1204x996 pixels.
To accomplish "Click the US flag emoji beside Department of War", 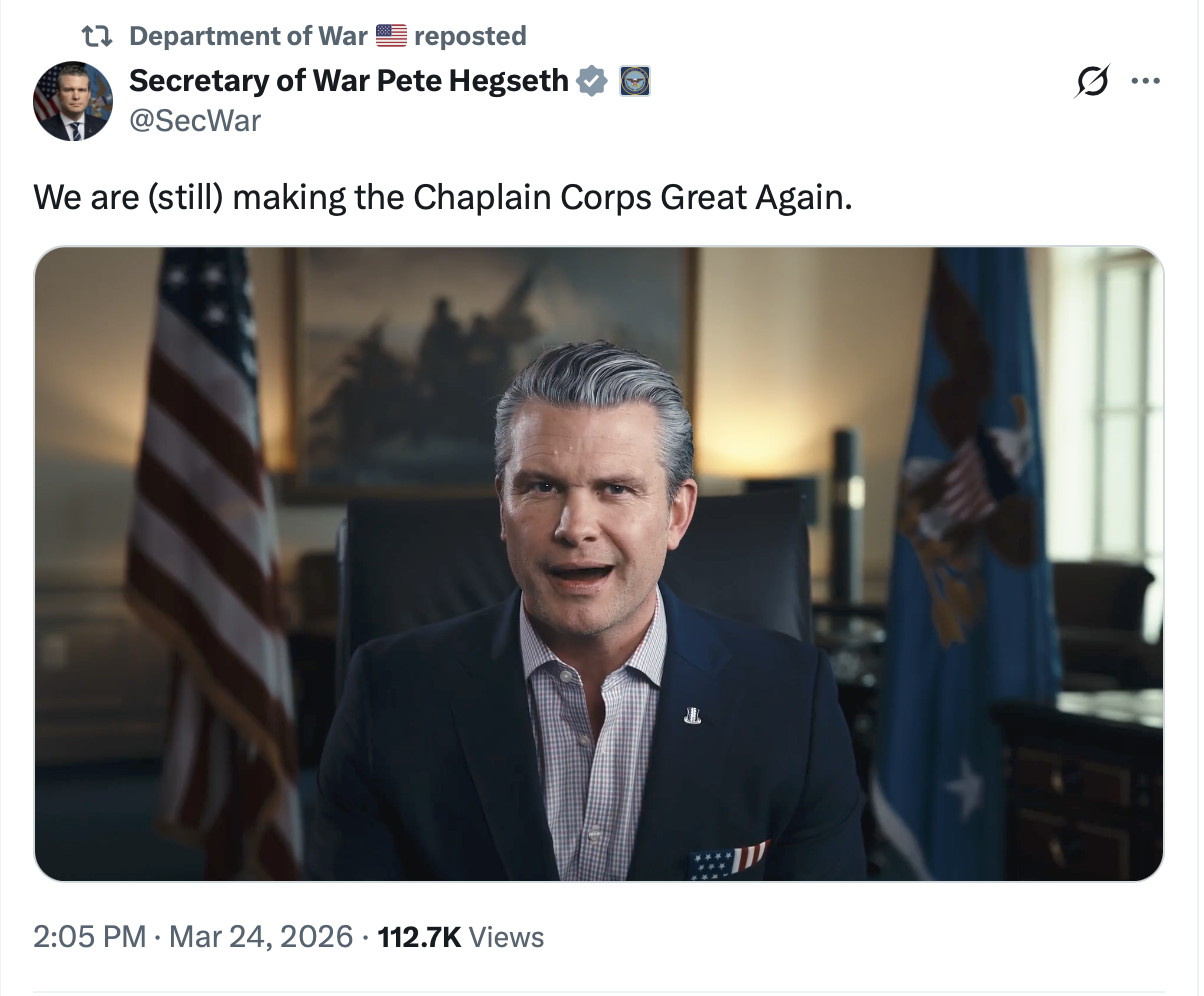I will 391,37.
